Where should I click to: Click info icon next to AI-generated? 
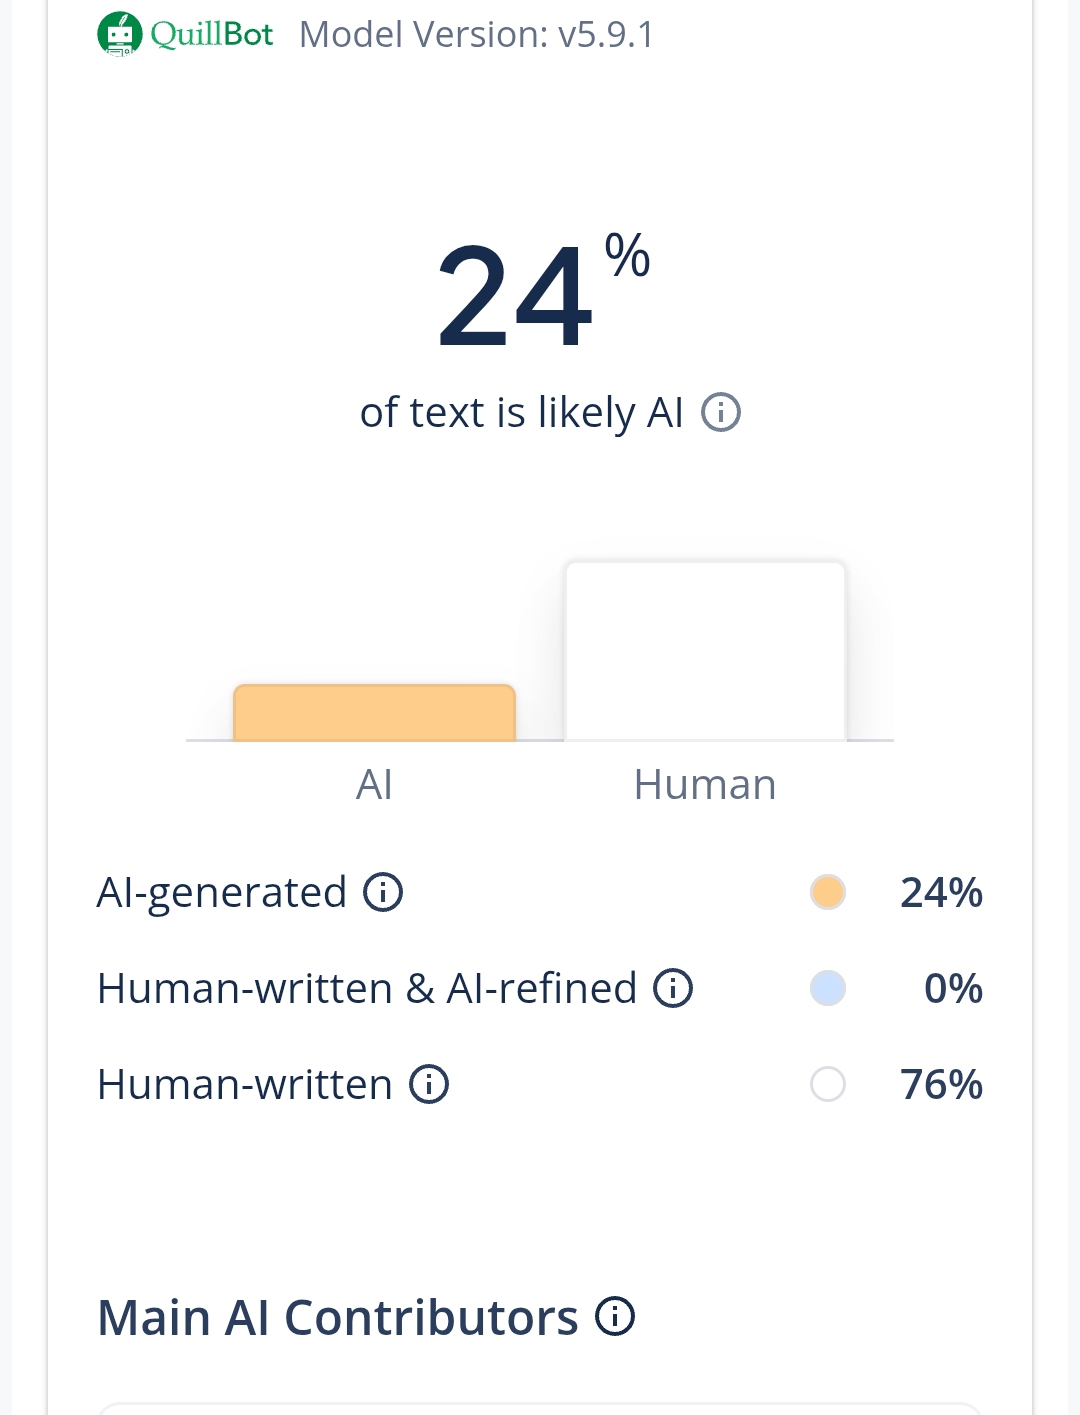383,892
